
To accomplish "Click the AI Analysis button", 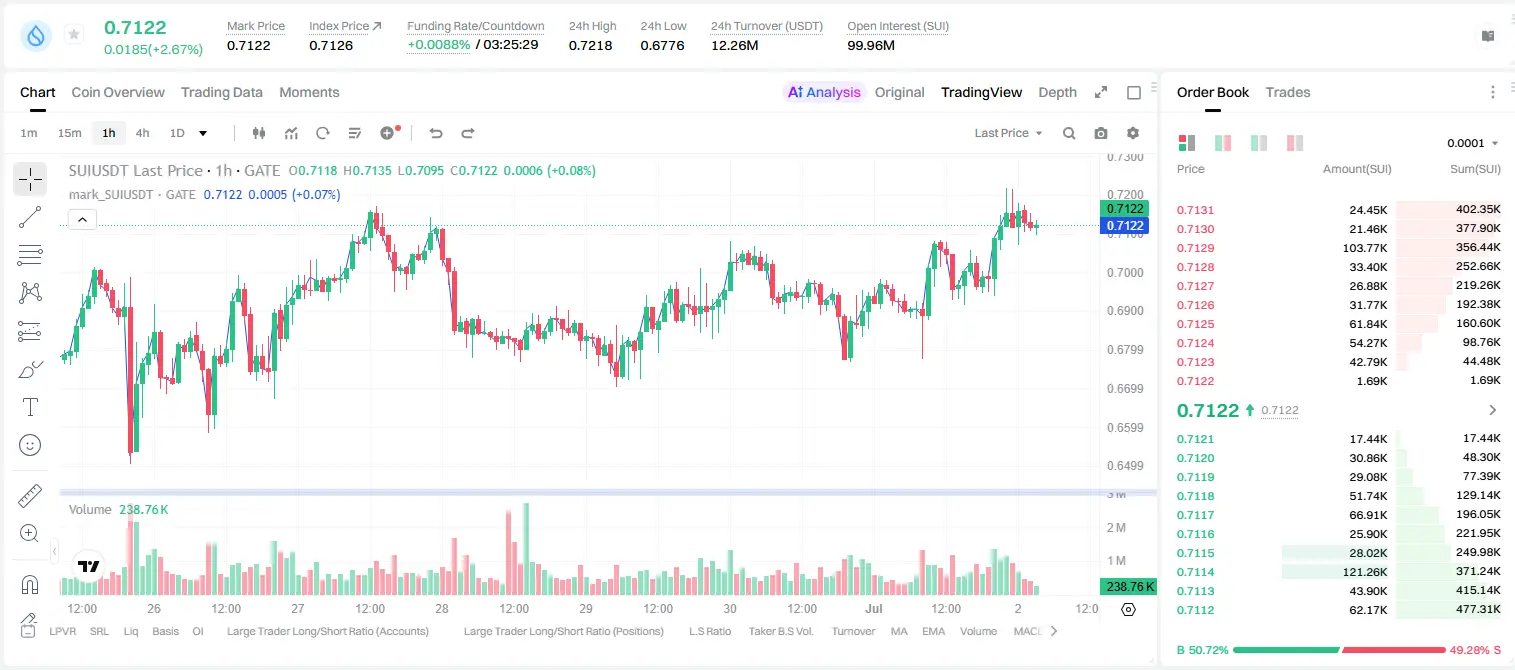I will 824,92.
